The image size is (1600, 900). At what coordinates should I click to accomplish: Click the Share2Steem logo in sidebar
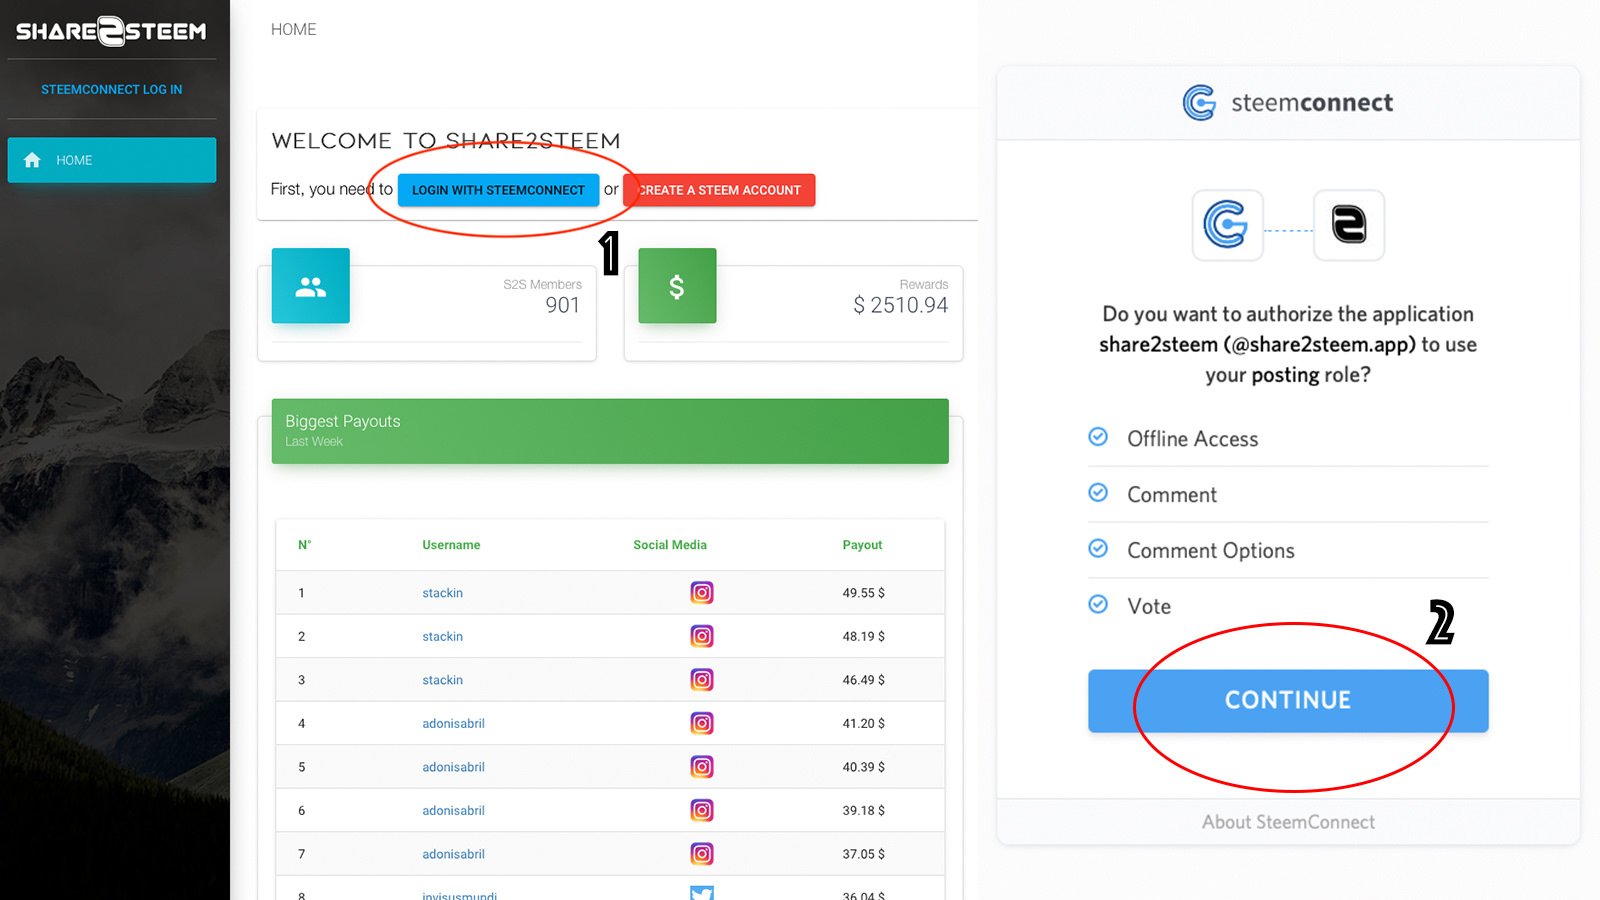[x=111, y=31]
